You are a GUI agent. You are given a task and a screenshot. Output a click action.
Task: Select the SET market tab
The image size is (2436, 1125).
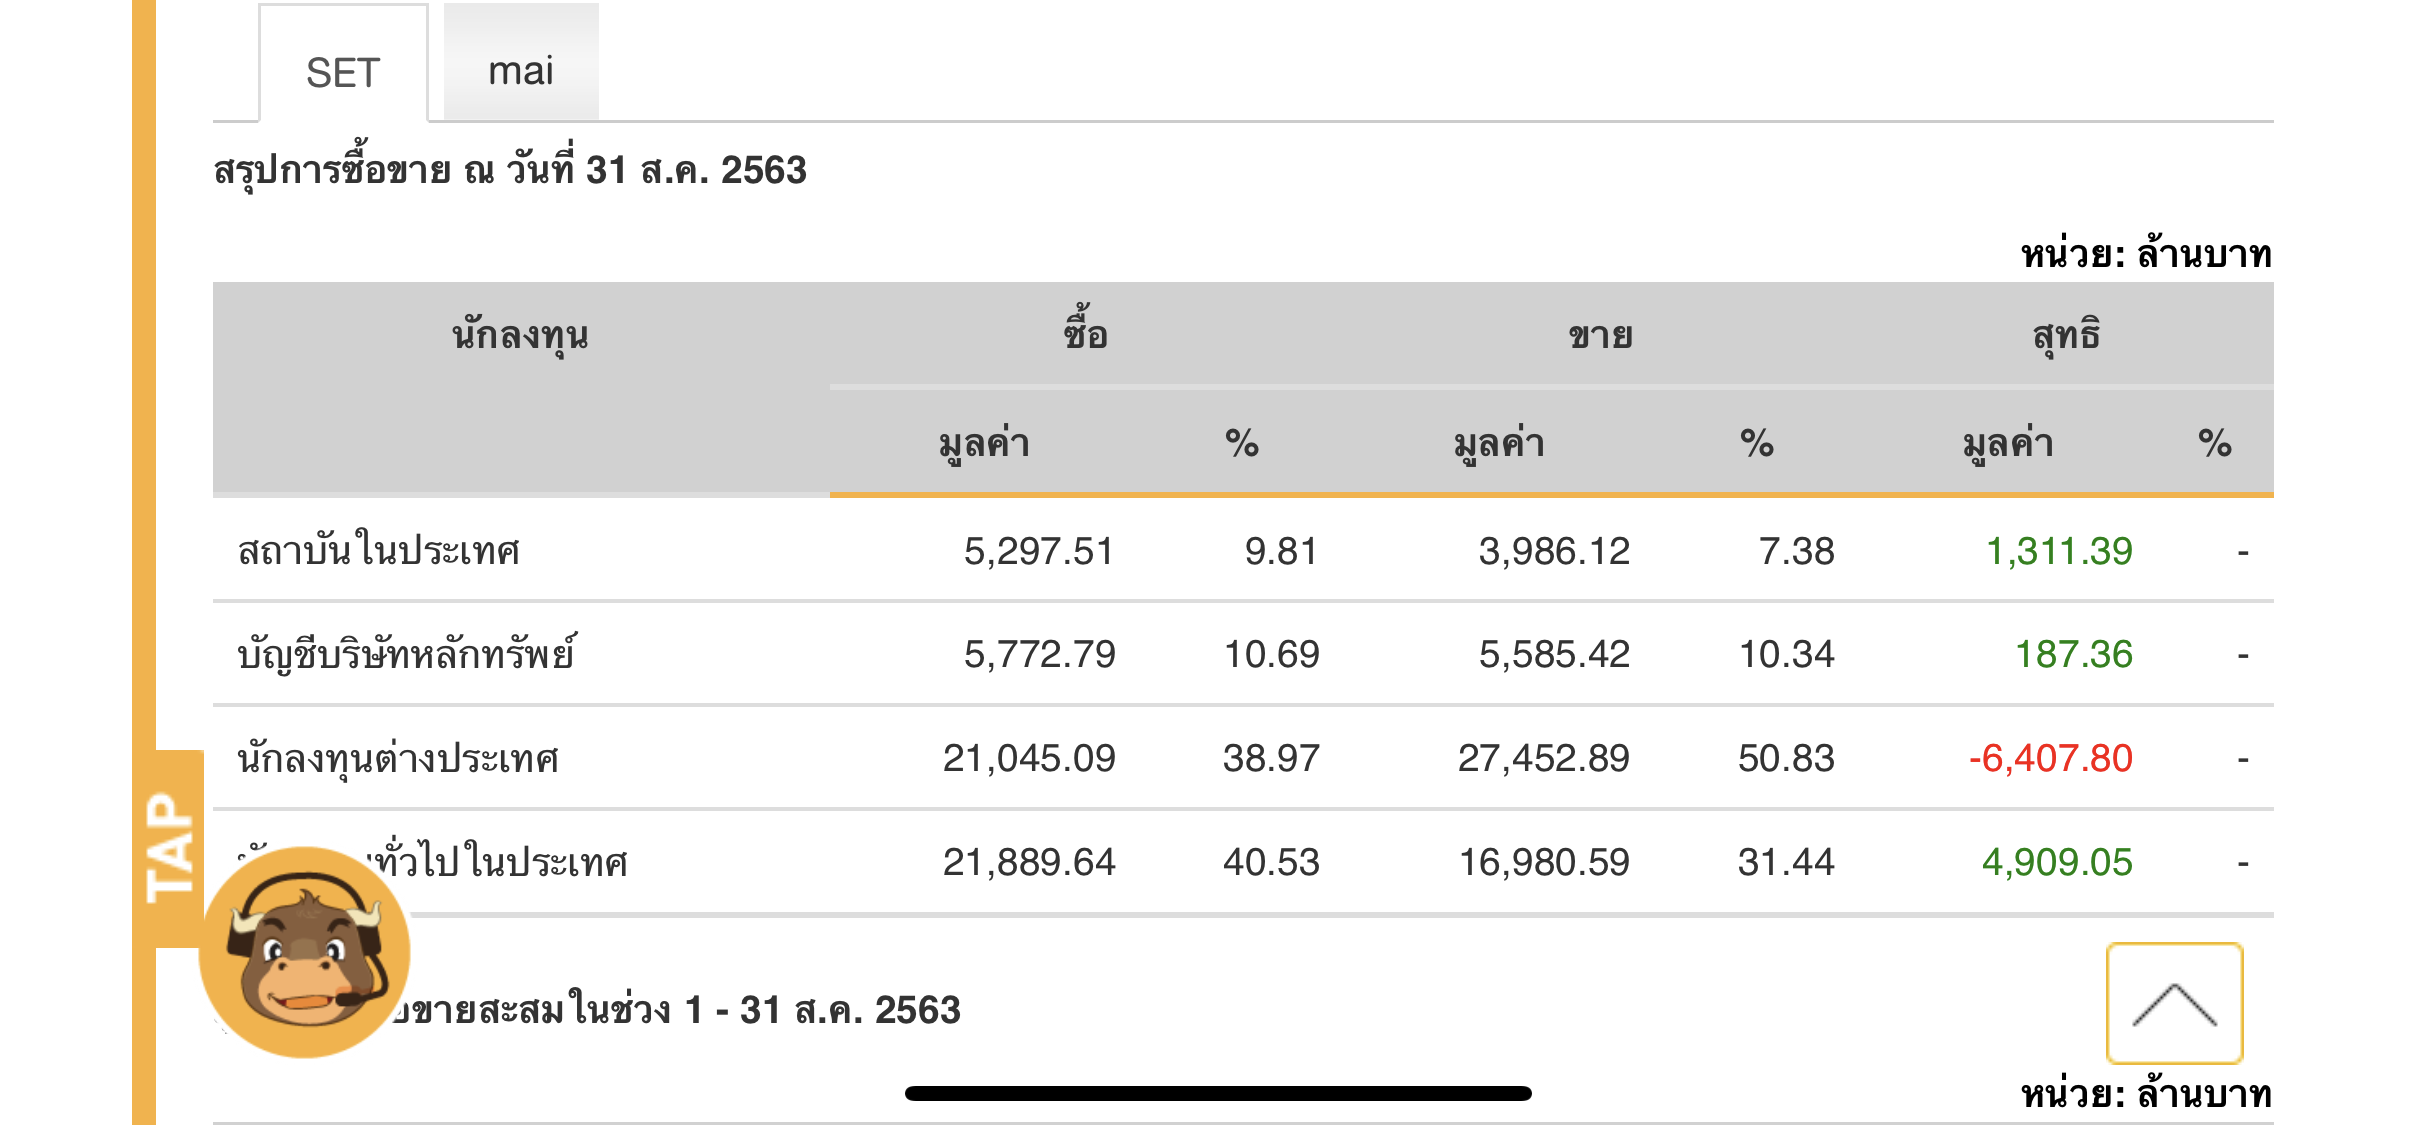pyautogui.click(x=343, y=73)
